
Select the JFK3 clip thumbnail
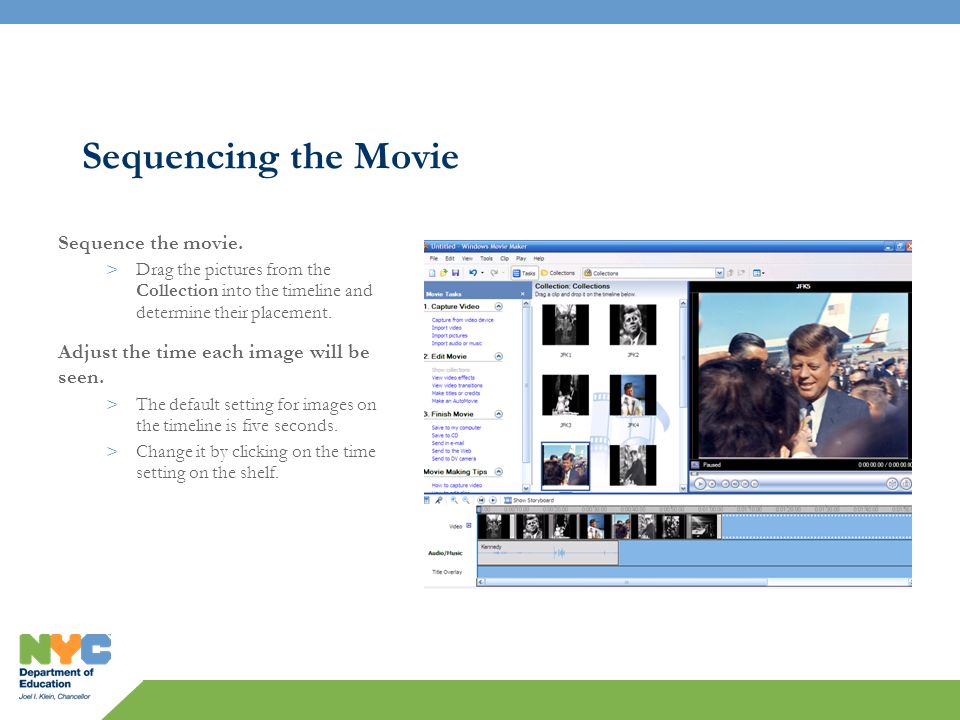pos(565,395)
